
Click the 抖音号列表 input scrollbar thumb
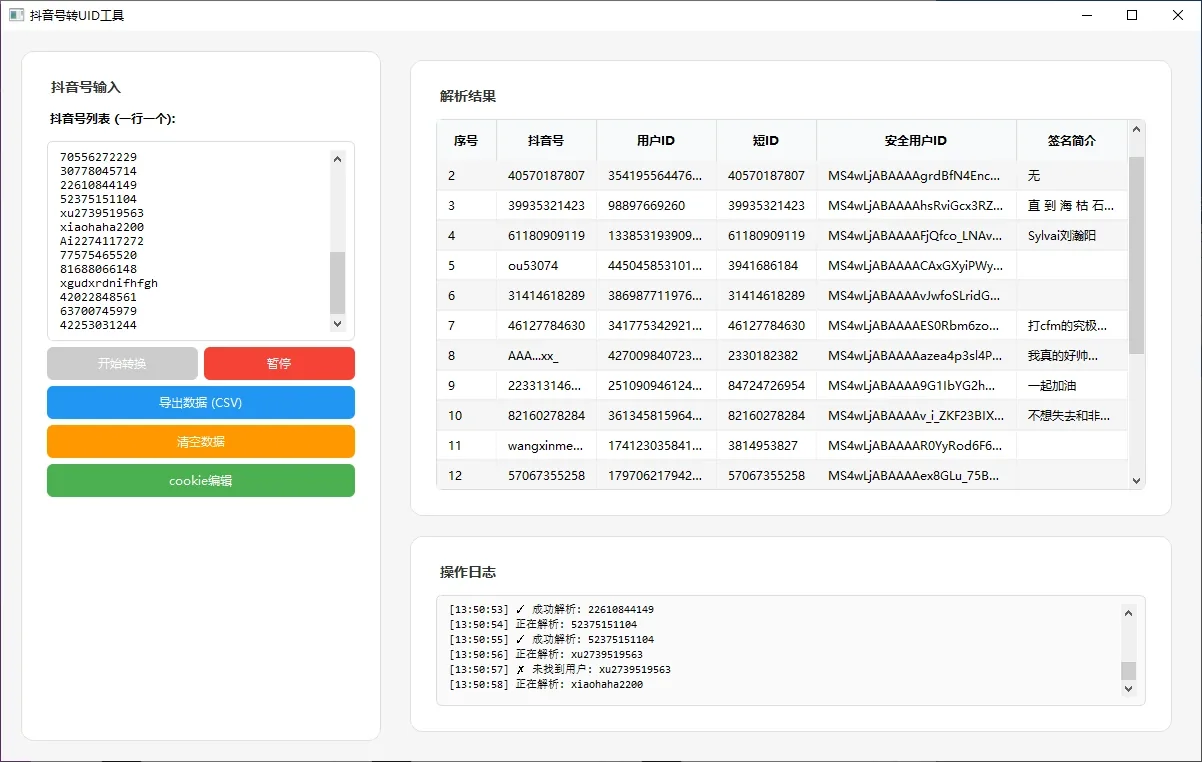click(x=337, y=283)
